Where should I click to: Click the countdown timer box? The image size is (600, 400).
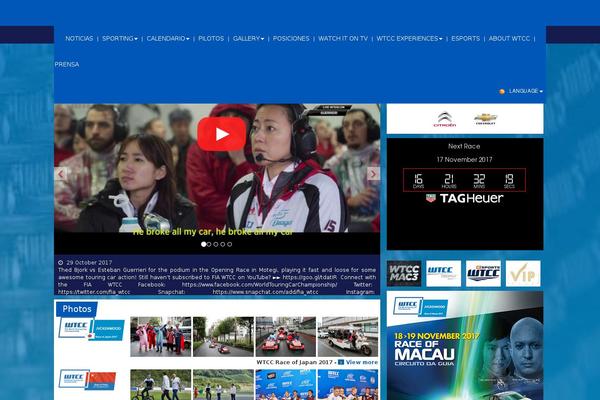[464, 180]
